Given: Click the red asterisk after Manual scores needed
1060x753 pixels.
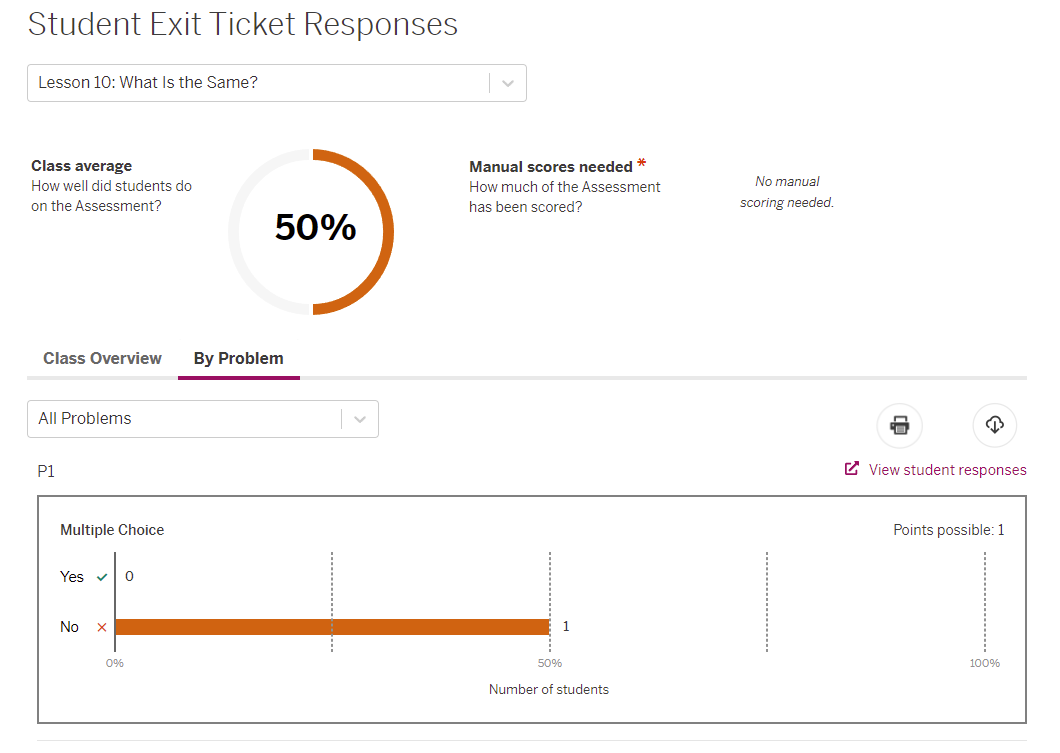Looking at the screenshot, I should pyautogui.click(x=642, y=164).
